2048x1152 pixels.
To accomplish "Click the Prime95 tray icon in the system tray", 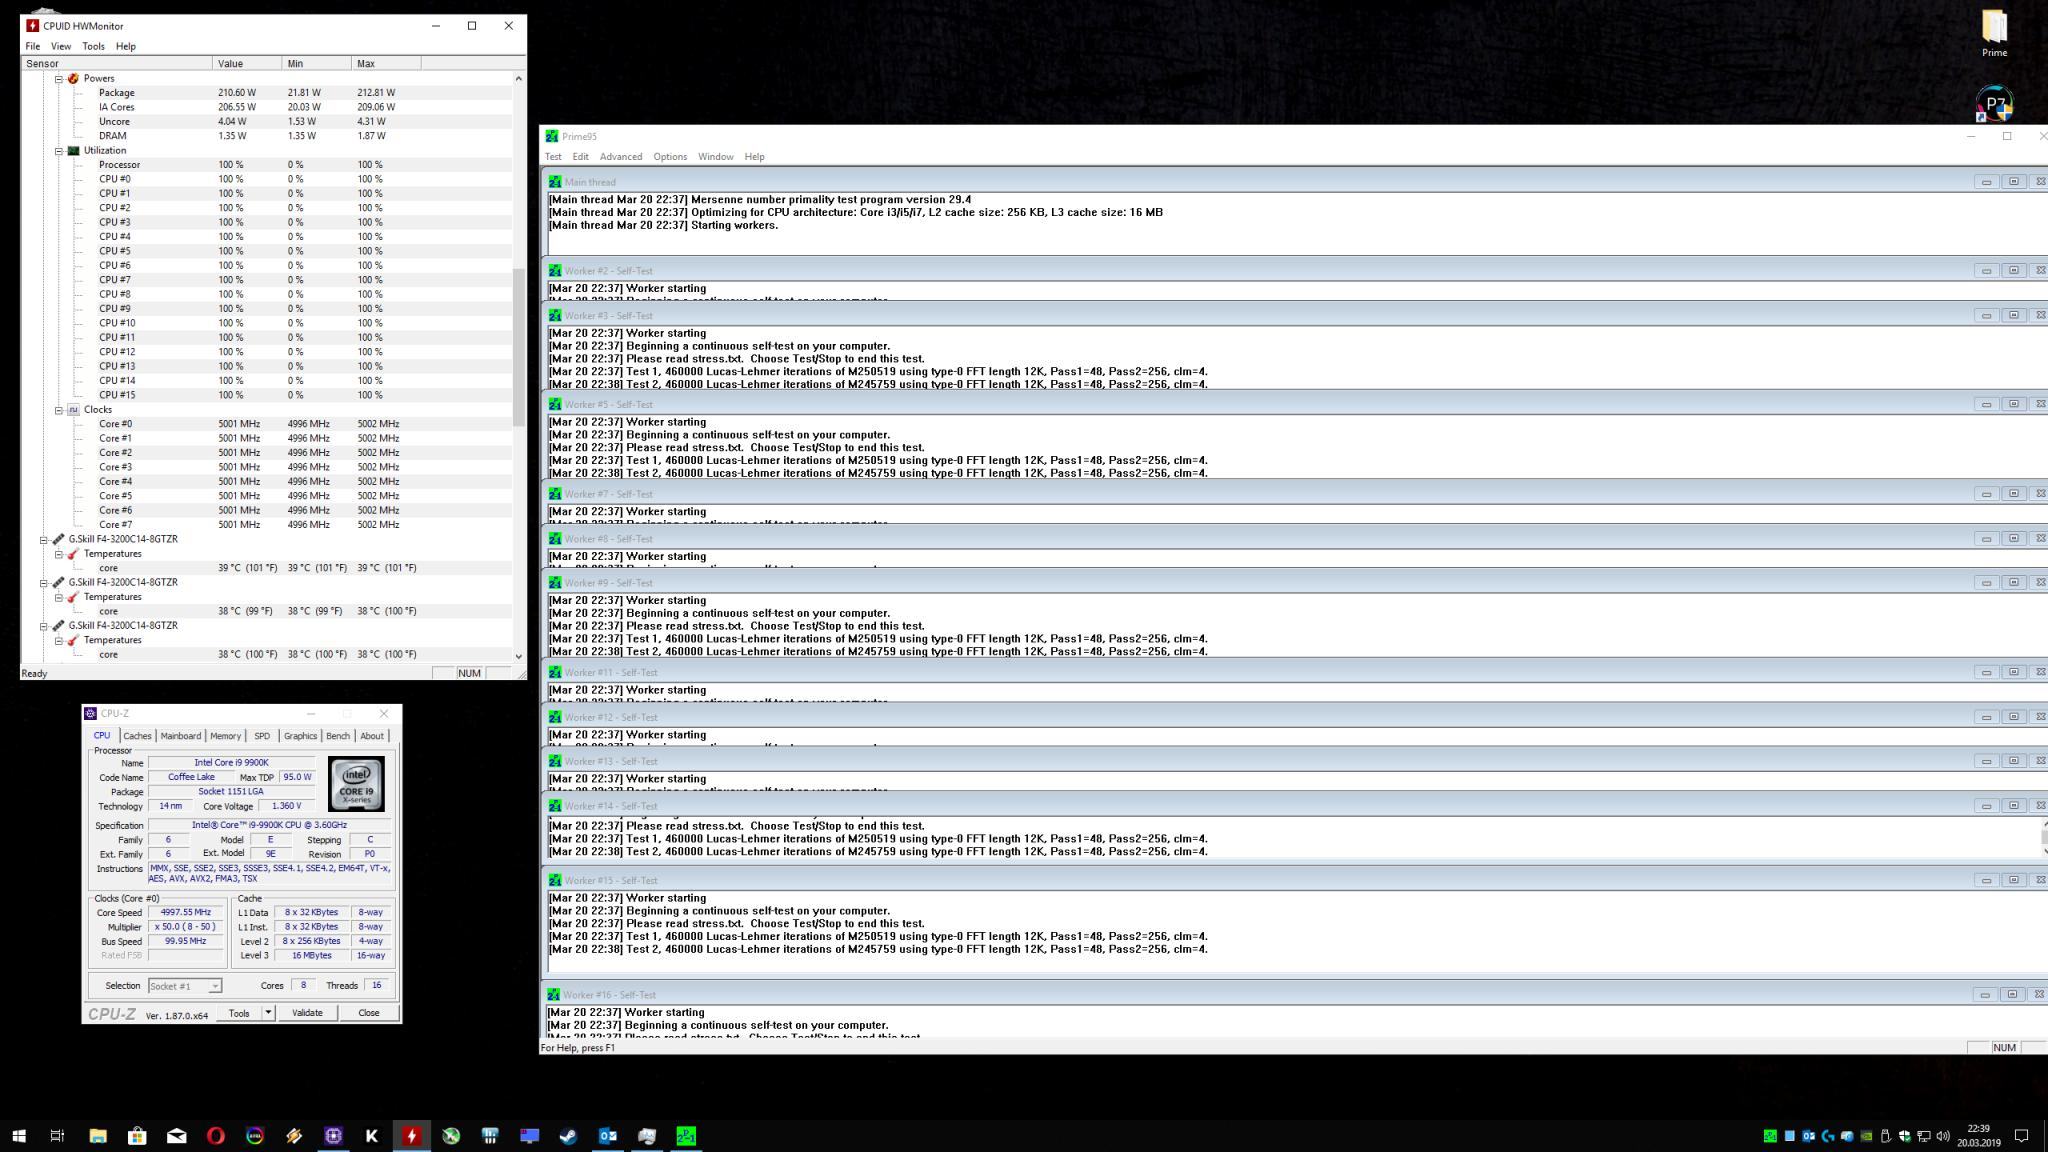I will pyautogui.click(x=1770, y=1136).
